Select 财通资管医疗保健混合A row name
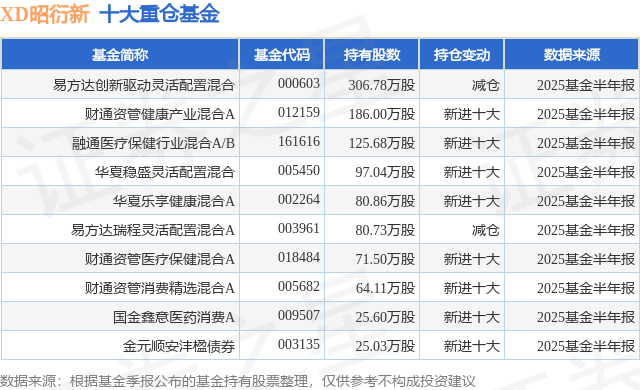This screenshot has height=390, width=640. pyautogui.click(x=160, y=259)
